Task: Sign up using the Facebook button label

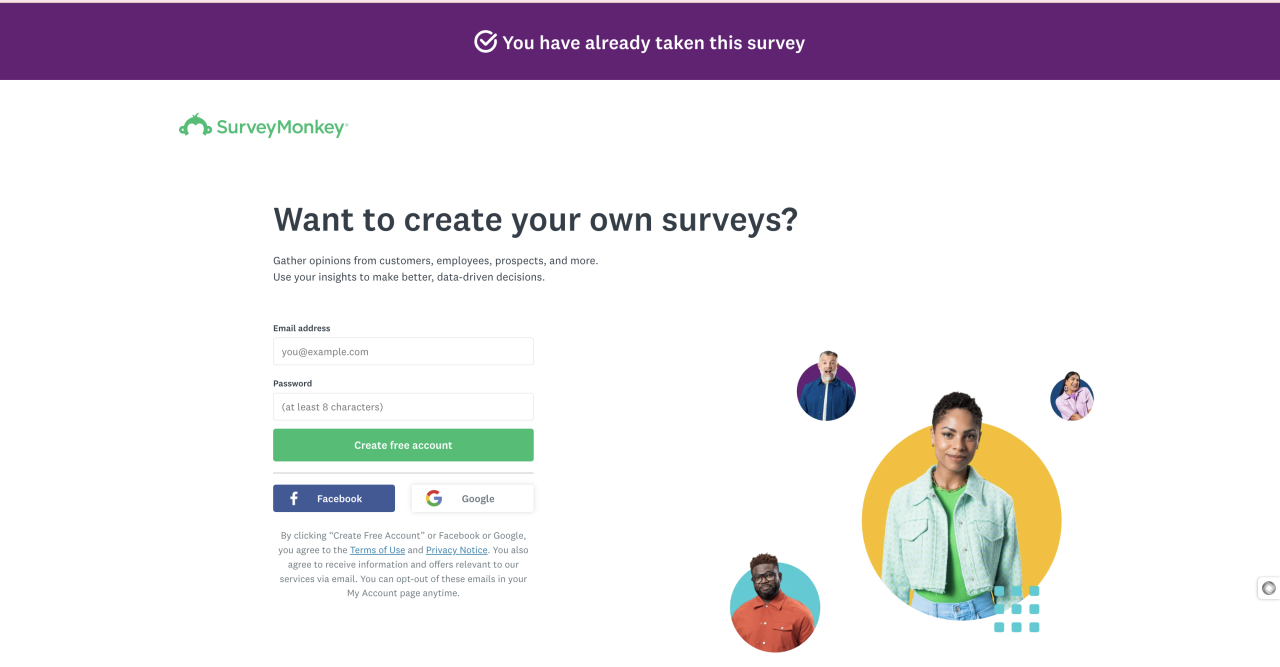Action: (x=339, y=498)
